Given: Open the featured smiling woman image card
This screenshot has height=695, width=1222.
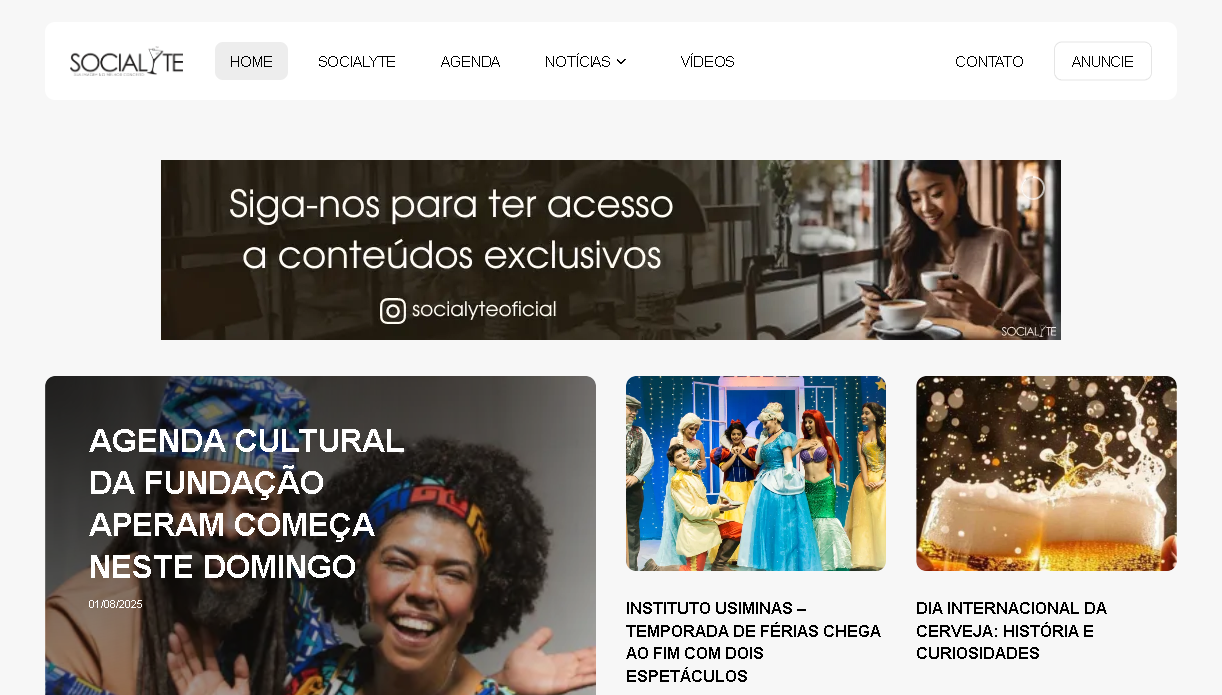Looking at the screenshot, I should click(320, 536).
